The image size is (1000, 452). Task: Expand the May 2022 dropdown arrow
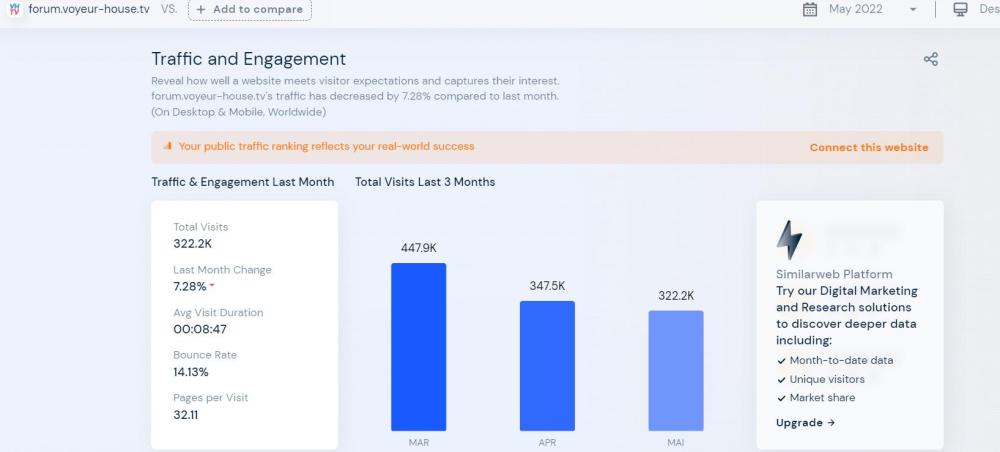(x=912, y=10)
